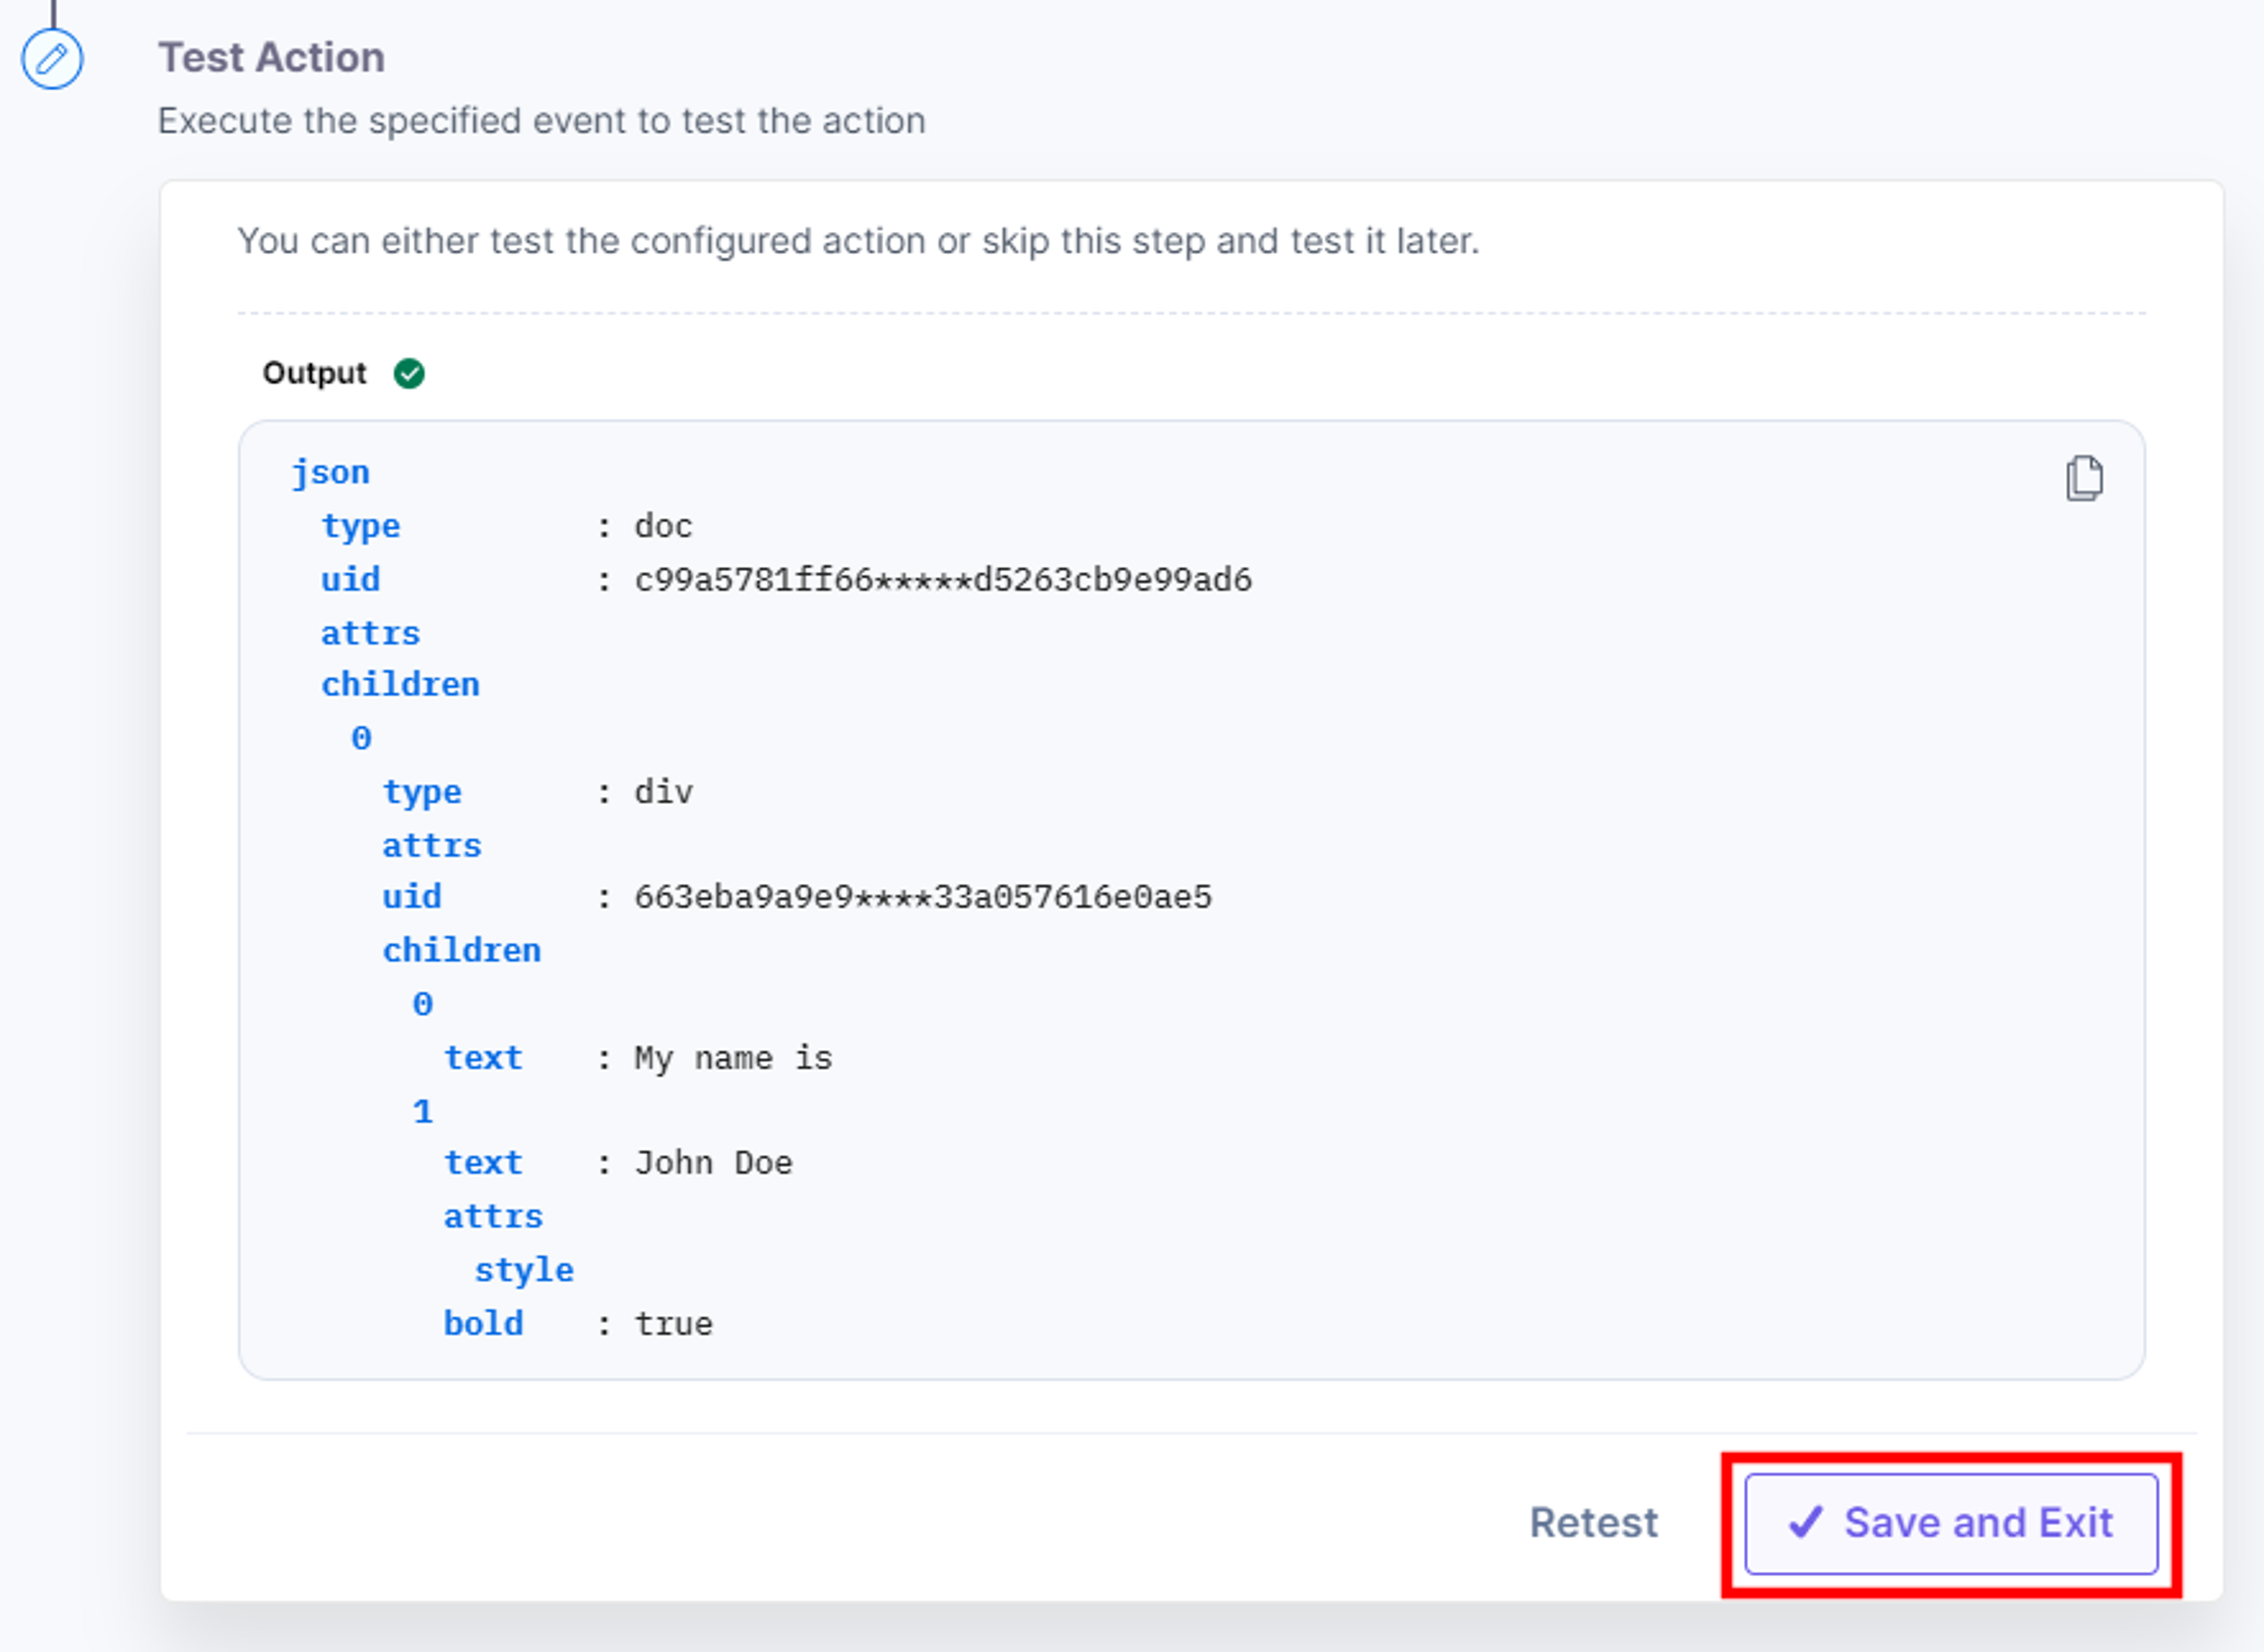Click the green success check icon
Image resolution: width=2264 pixels, height=1652 pixels.
tap(409, 373)
